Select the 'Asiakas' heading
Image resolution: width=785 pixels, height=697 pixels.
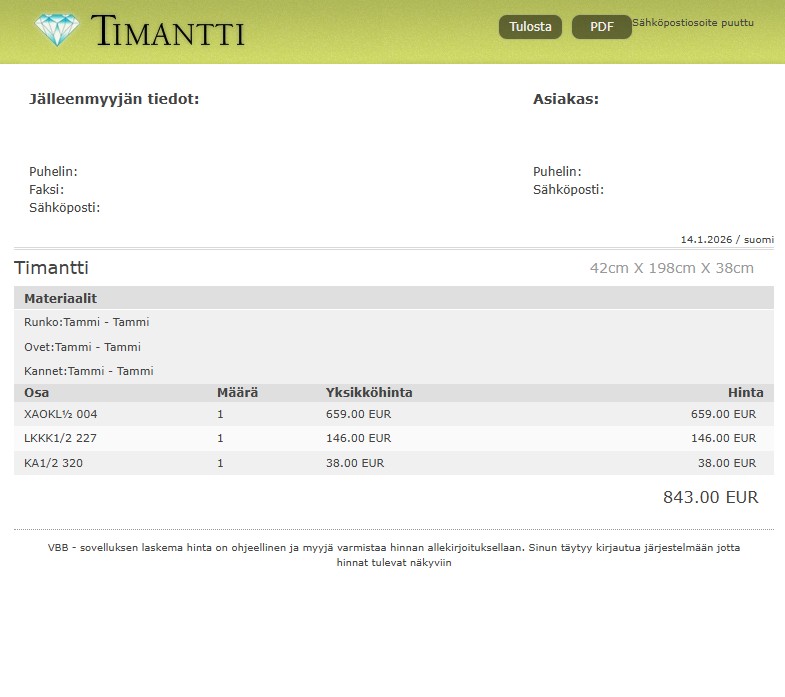click(565, 99)
